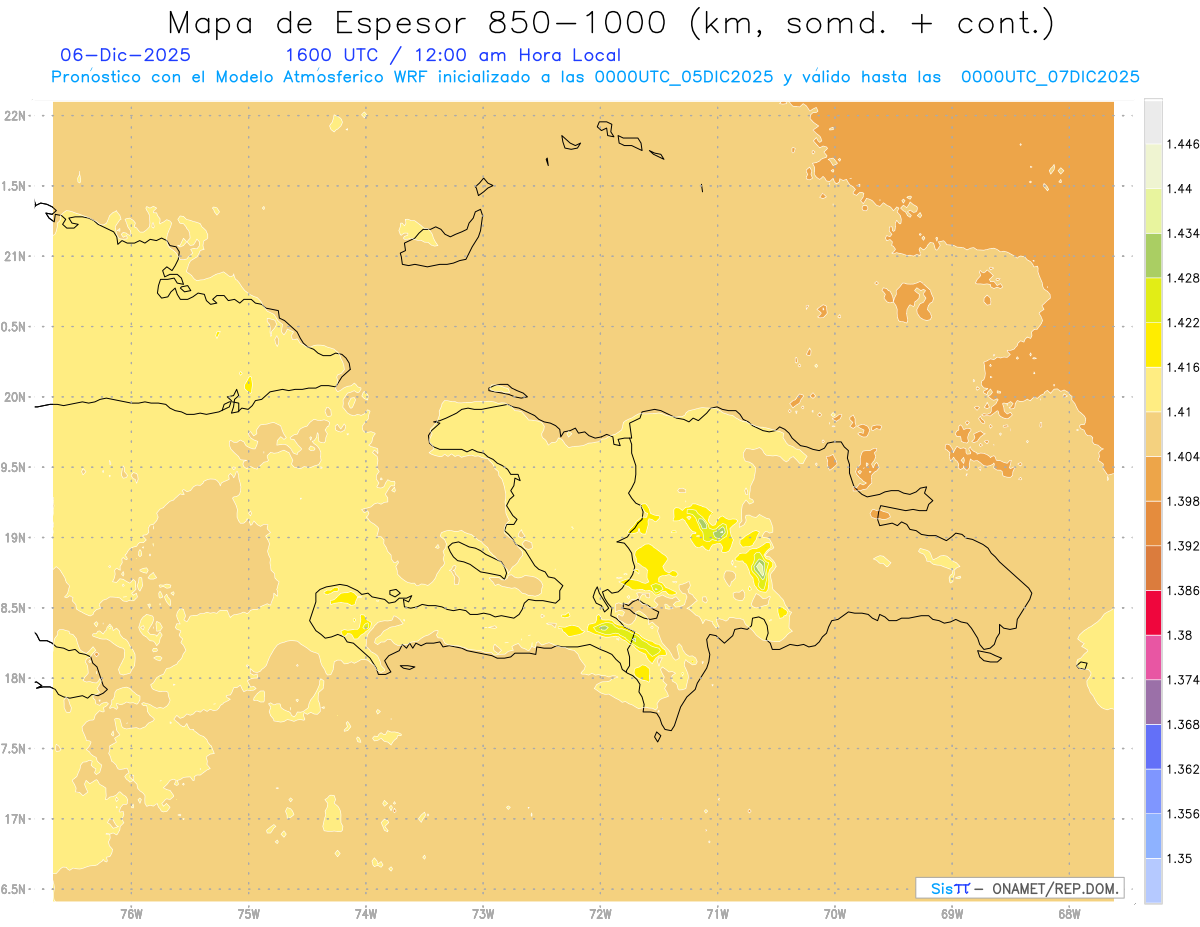
Task: Click the '75W' longitude axis label
Action: tap(249, 914)
